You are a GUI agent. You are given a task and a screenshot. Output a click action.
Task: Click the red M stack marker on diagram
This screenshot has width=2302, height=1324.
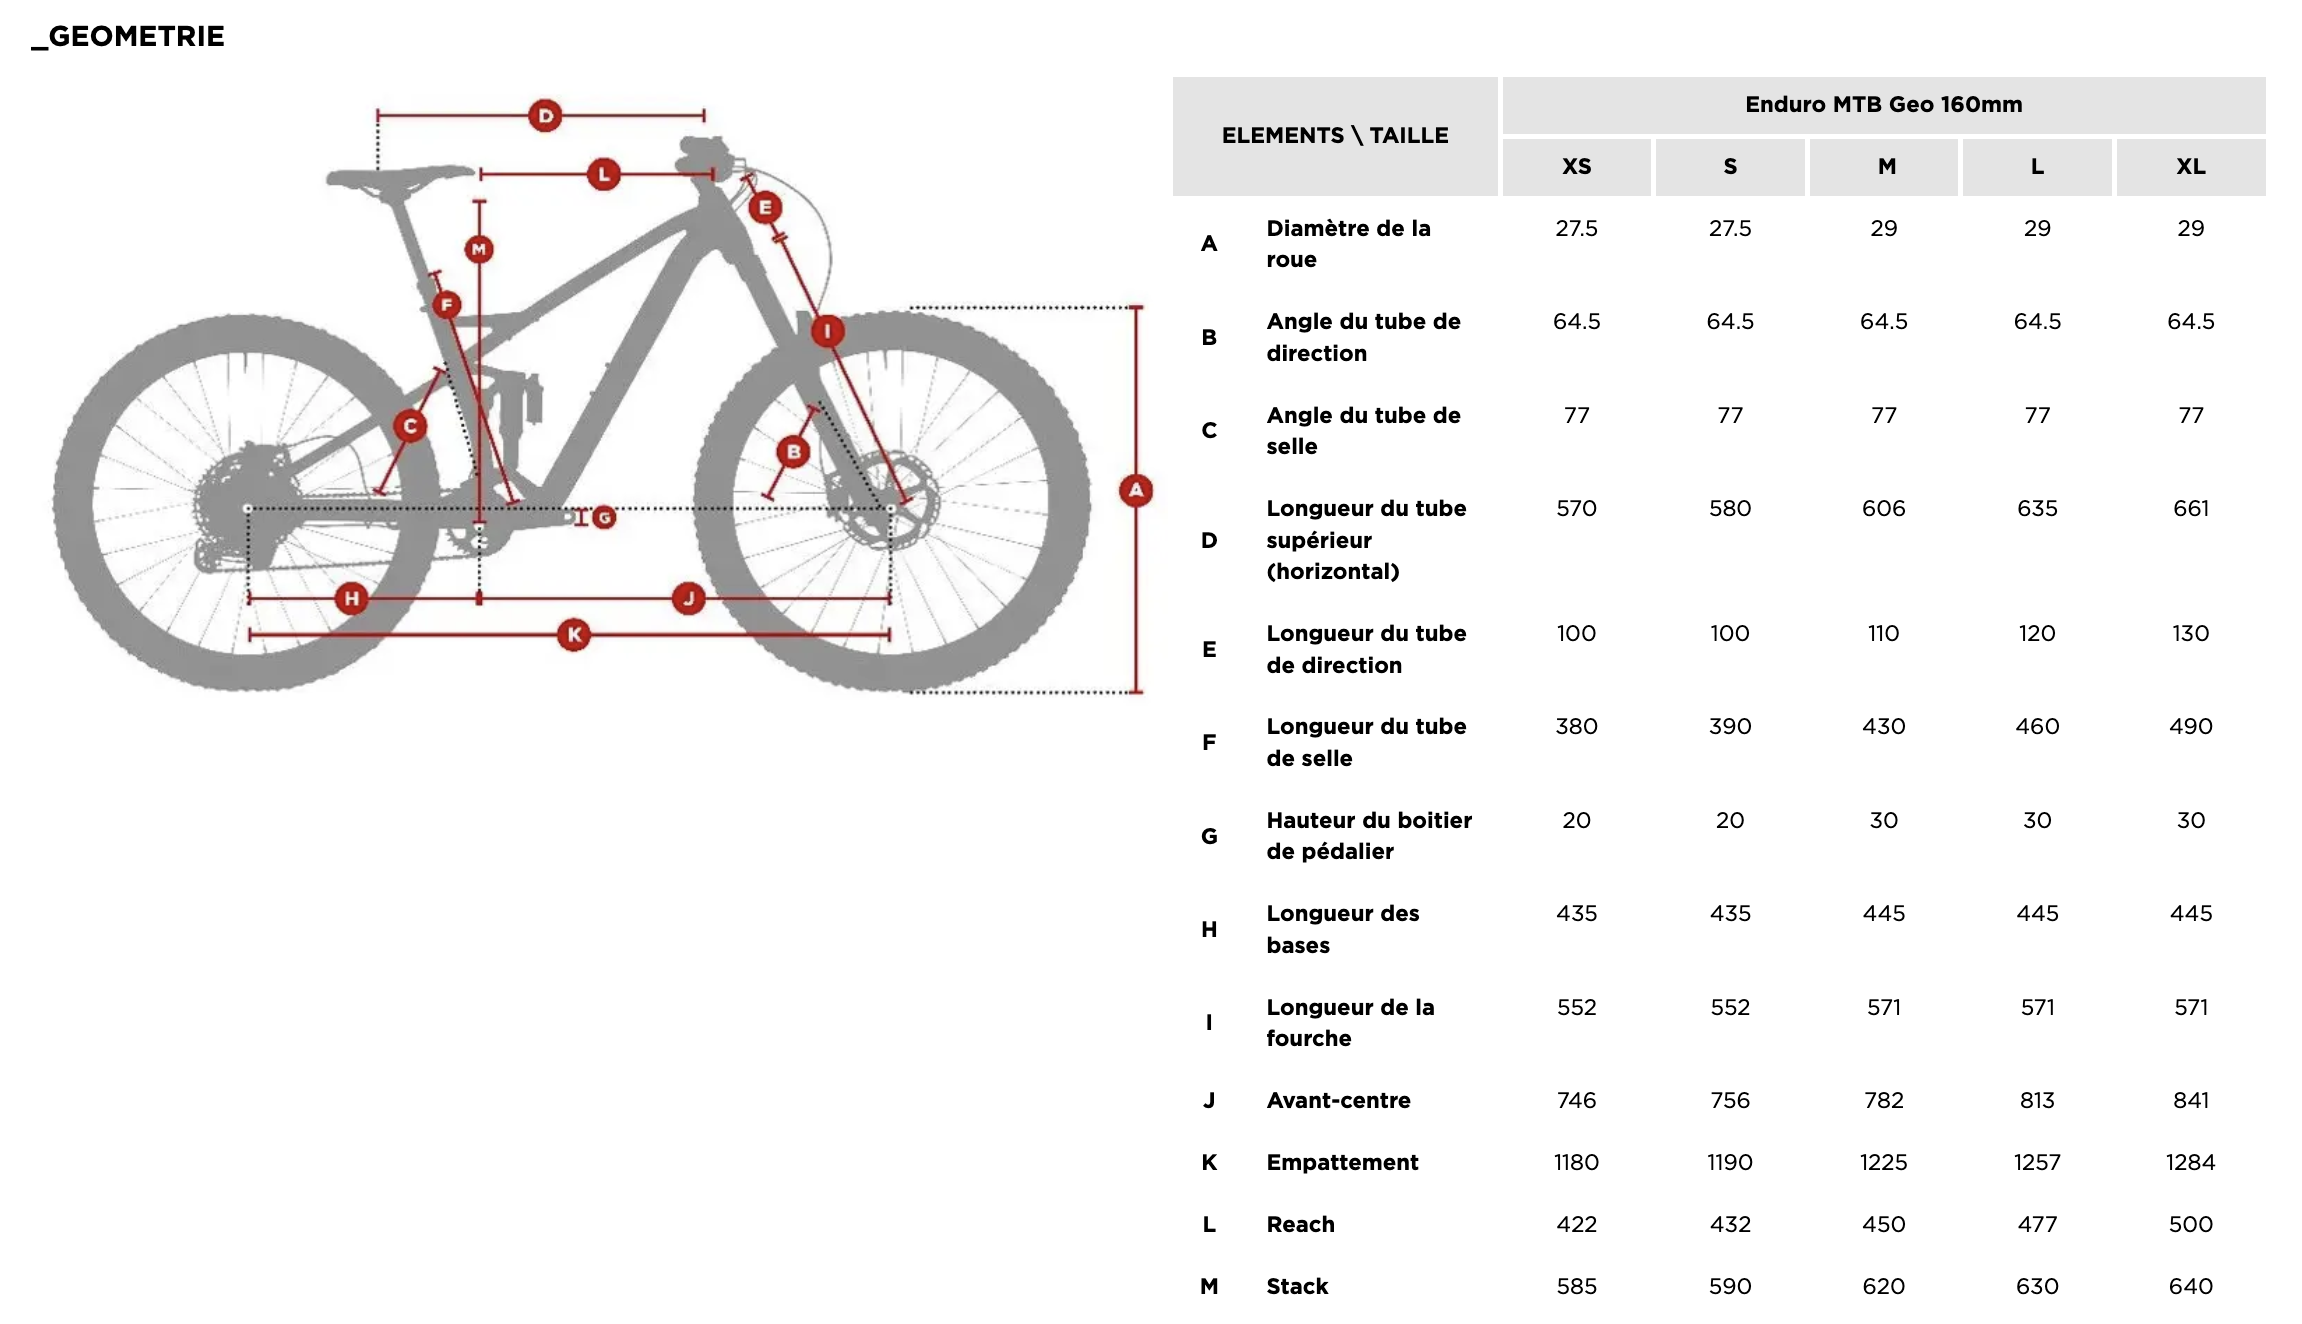[479, 249]
